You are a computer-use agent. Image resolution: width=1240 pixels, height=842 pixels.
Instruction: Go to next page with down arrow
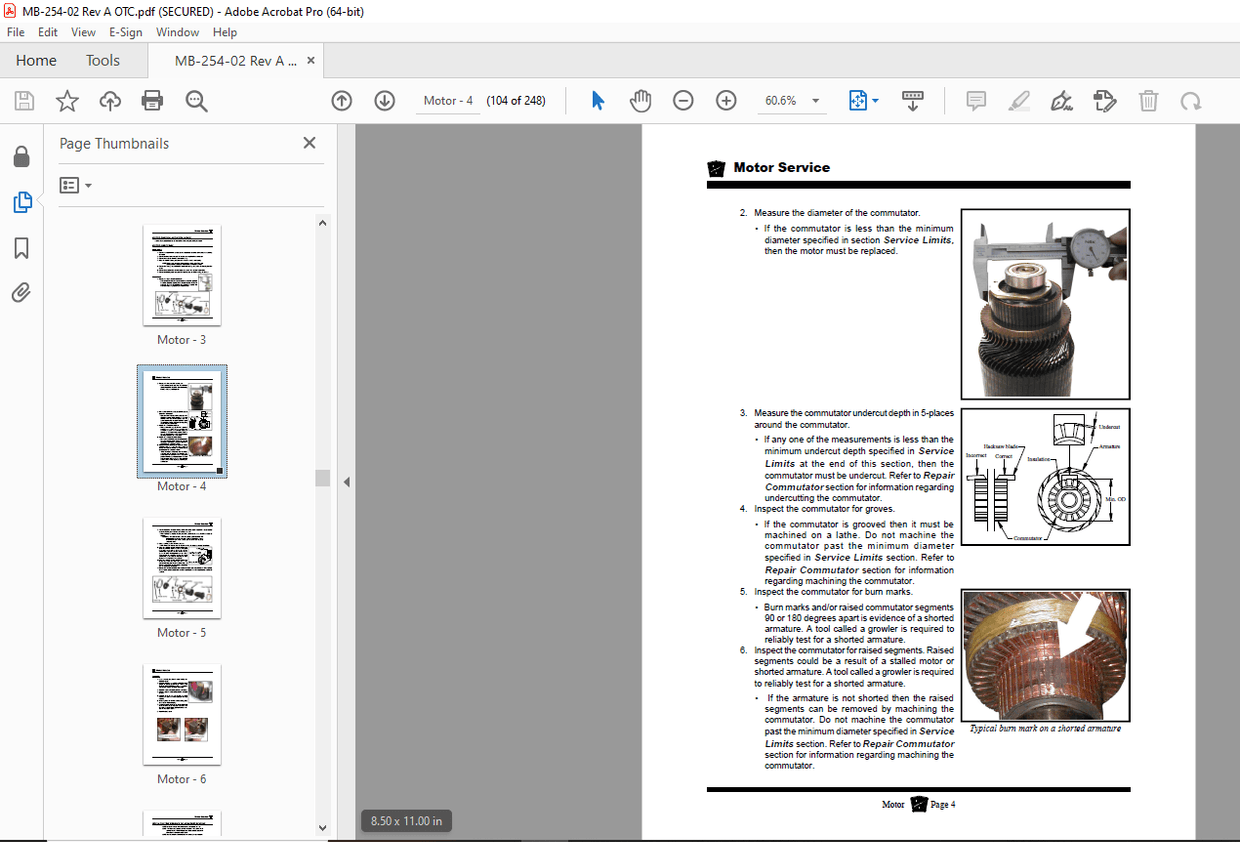(x=385, y=101)
